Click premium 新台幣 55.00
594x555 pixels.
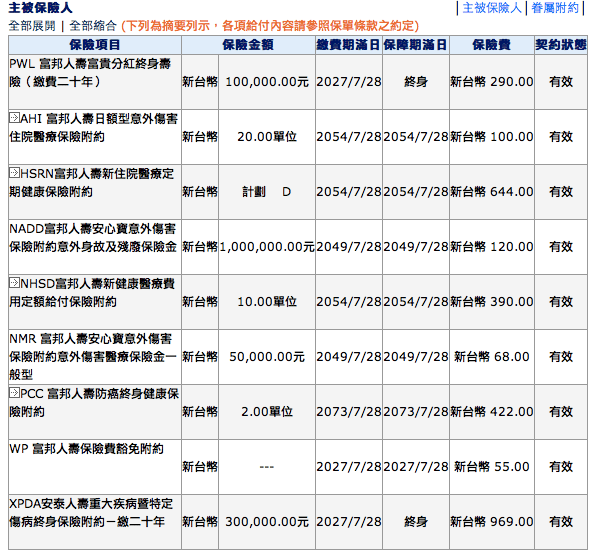coord(492,467)
